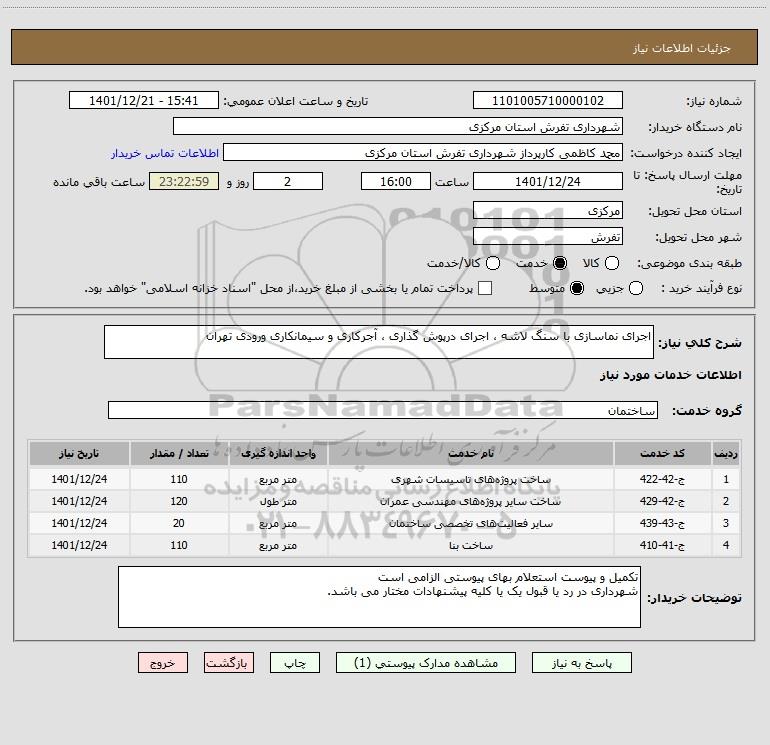Viewport: 770px width, 745px height.
Task: Click the ساخت بنا service name cell
Action: pyautogui.click(x=470, y=546)
